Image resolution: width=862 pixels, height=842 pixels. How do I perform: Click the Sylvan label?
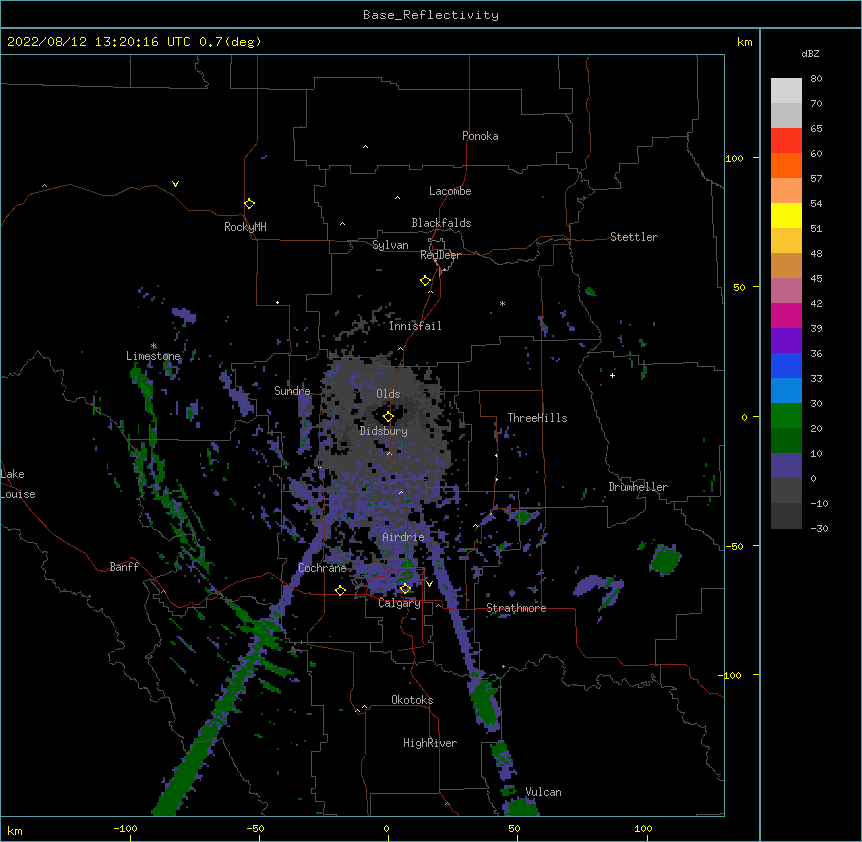(390, 245)
